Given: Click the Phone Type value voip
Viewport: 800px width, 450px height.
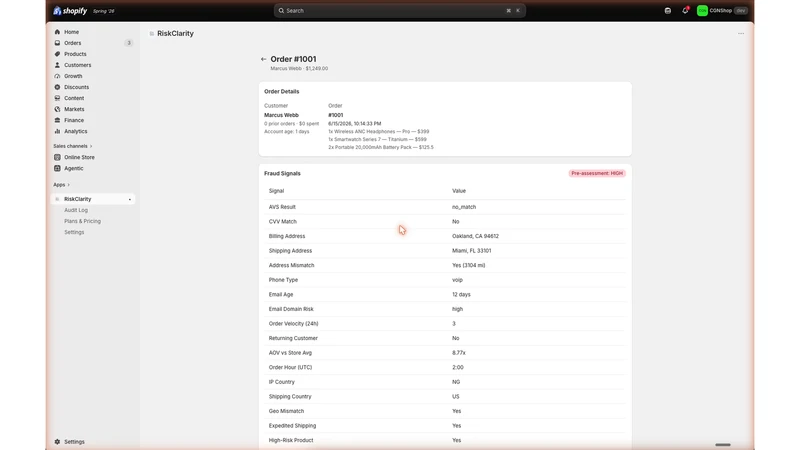Looking at the screenshot, I should [x=457, y=280].
